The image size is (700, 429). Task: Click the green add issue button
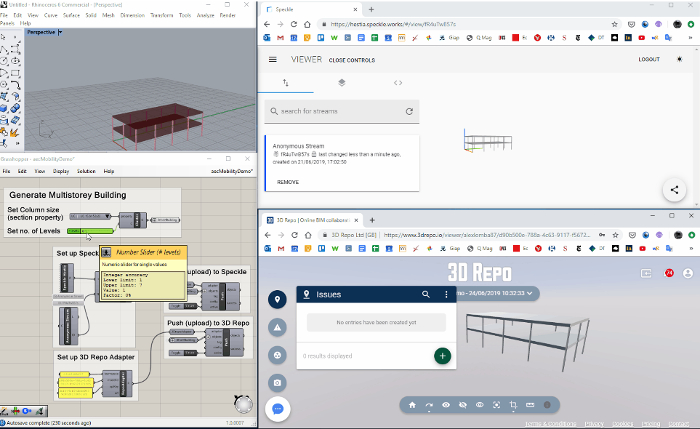[443, 355]
